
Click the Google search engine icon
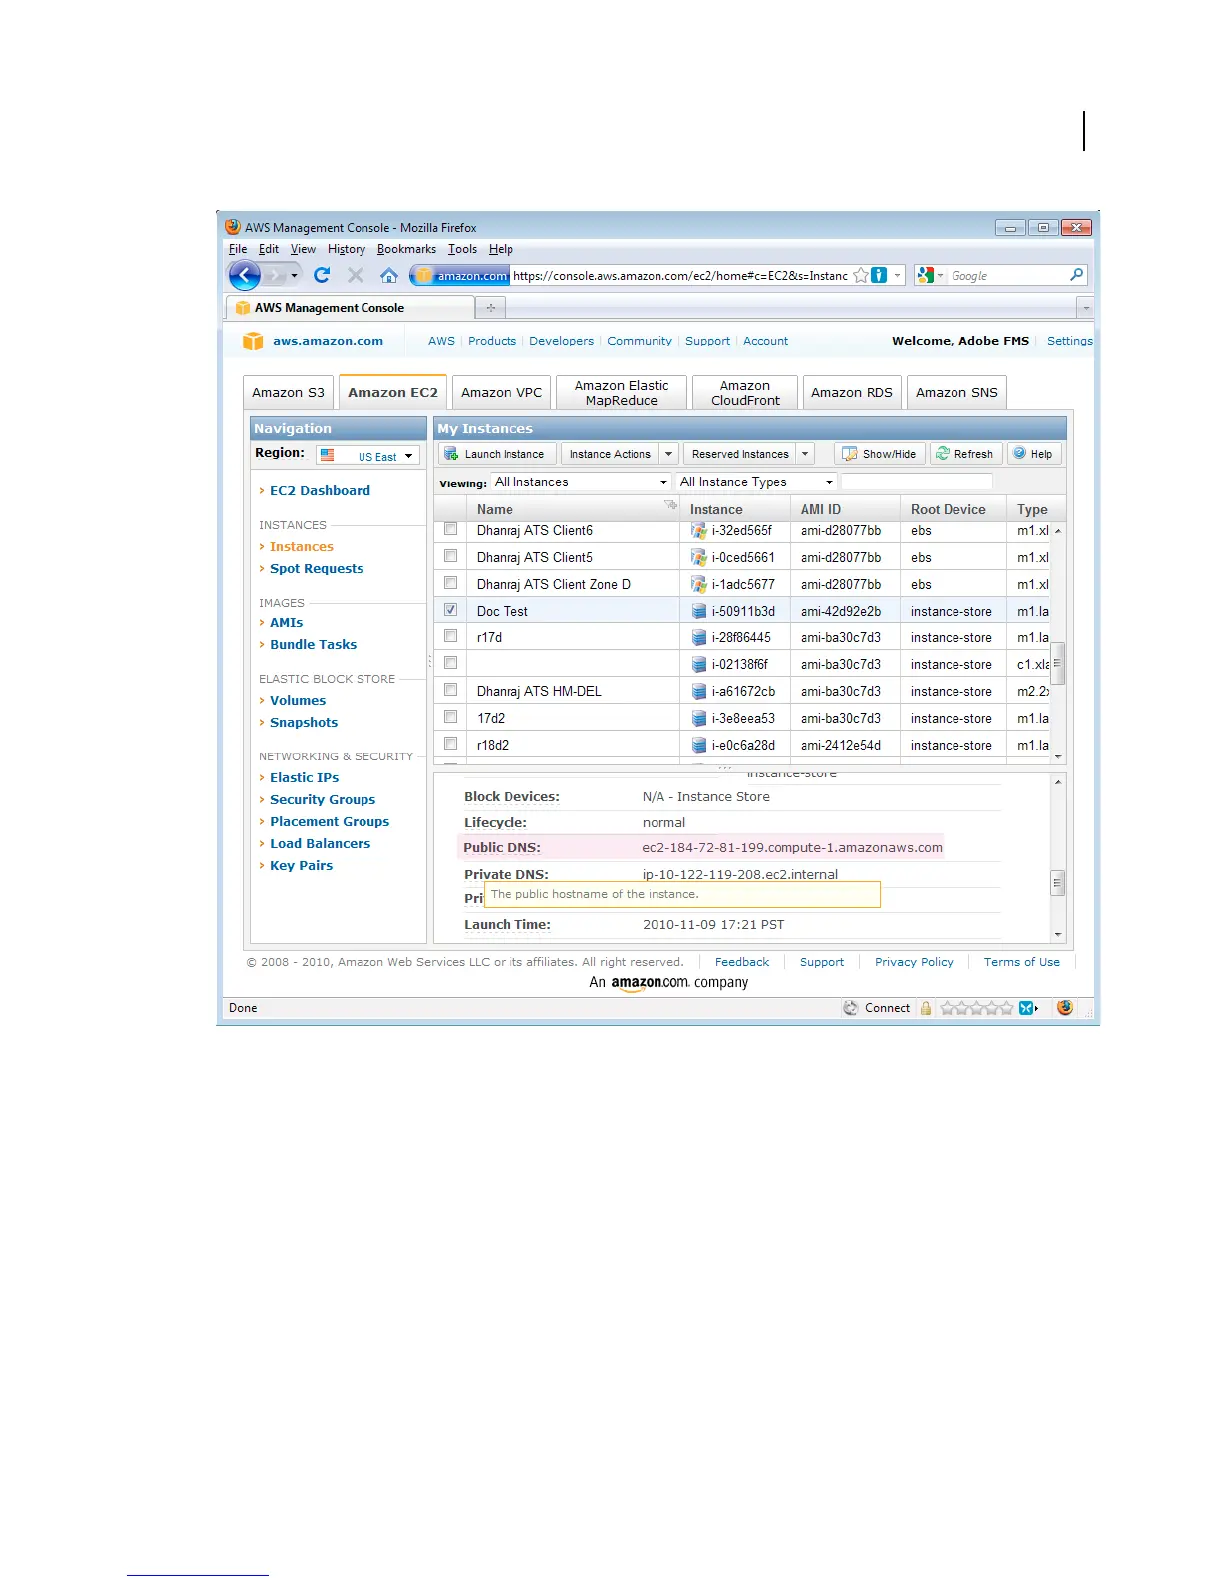[926, 275]
